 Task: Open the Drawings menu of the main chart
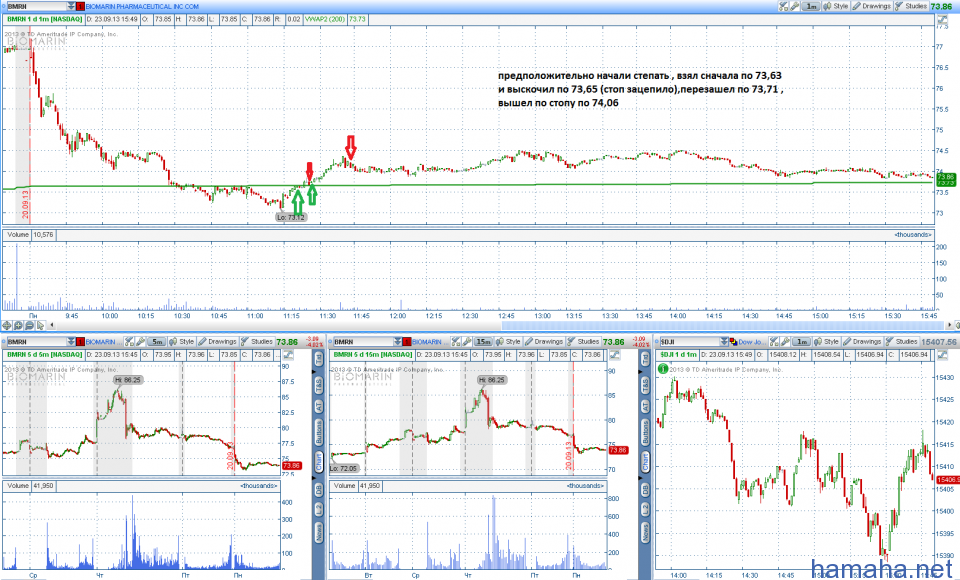[x=872, y=6]
